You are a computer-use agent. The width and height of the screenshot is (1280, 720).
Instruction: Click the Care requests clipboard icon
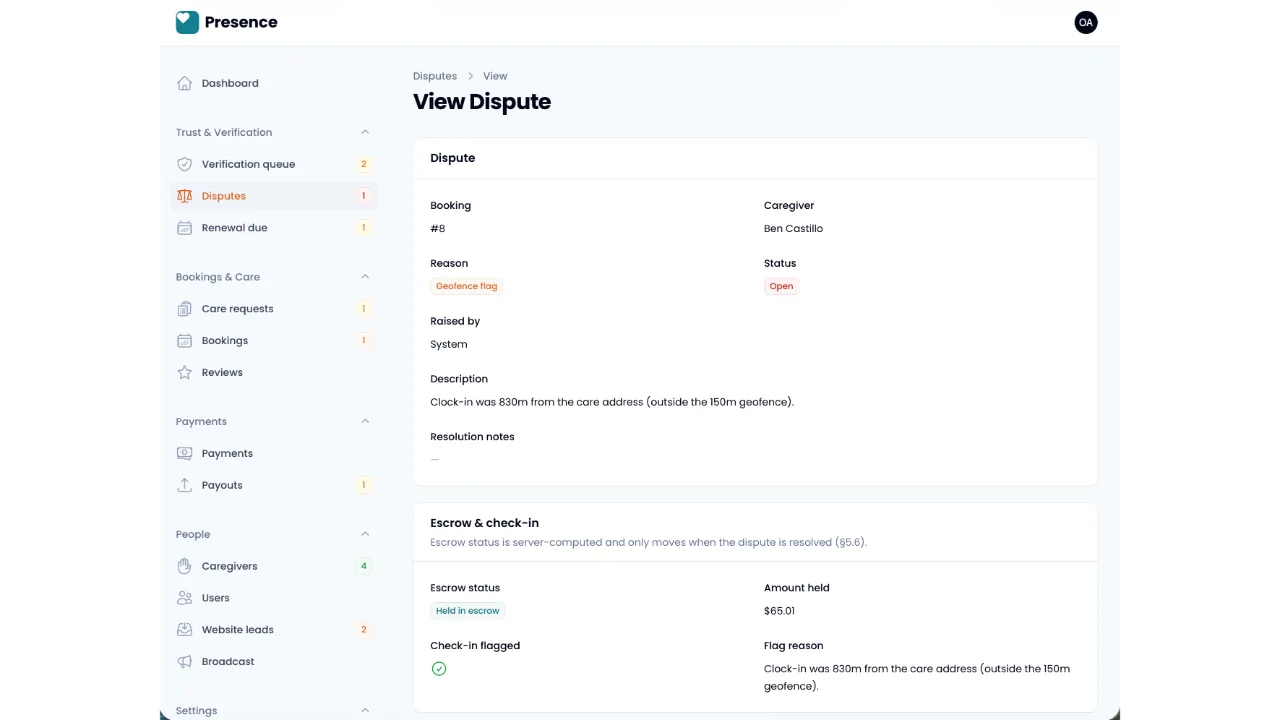coord(184,309)
